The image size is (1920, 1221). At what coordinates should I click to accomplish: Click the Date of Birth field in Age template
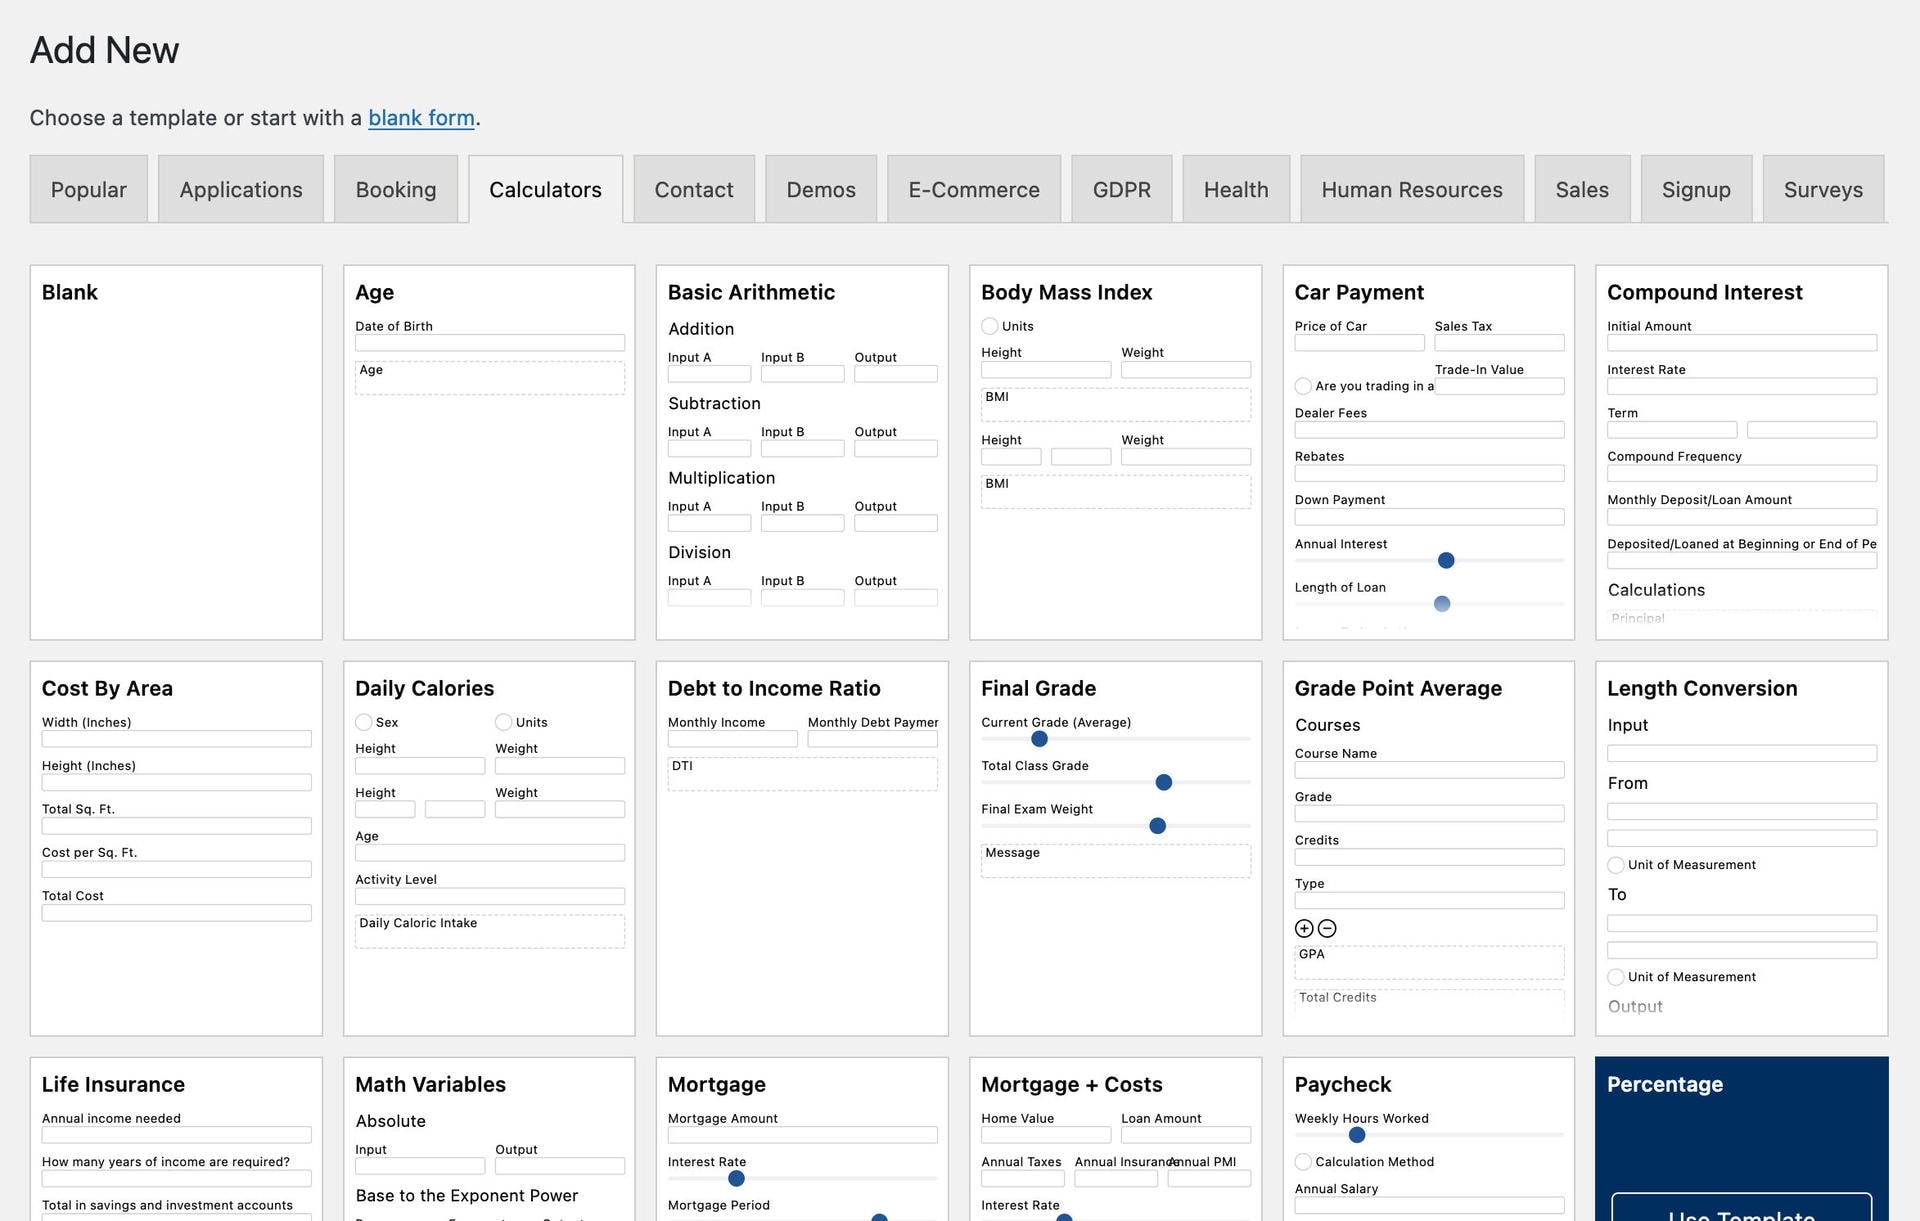pyautogui.click(x=489, y=342)
